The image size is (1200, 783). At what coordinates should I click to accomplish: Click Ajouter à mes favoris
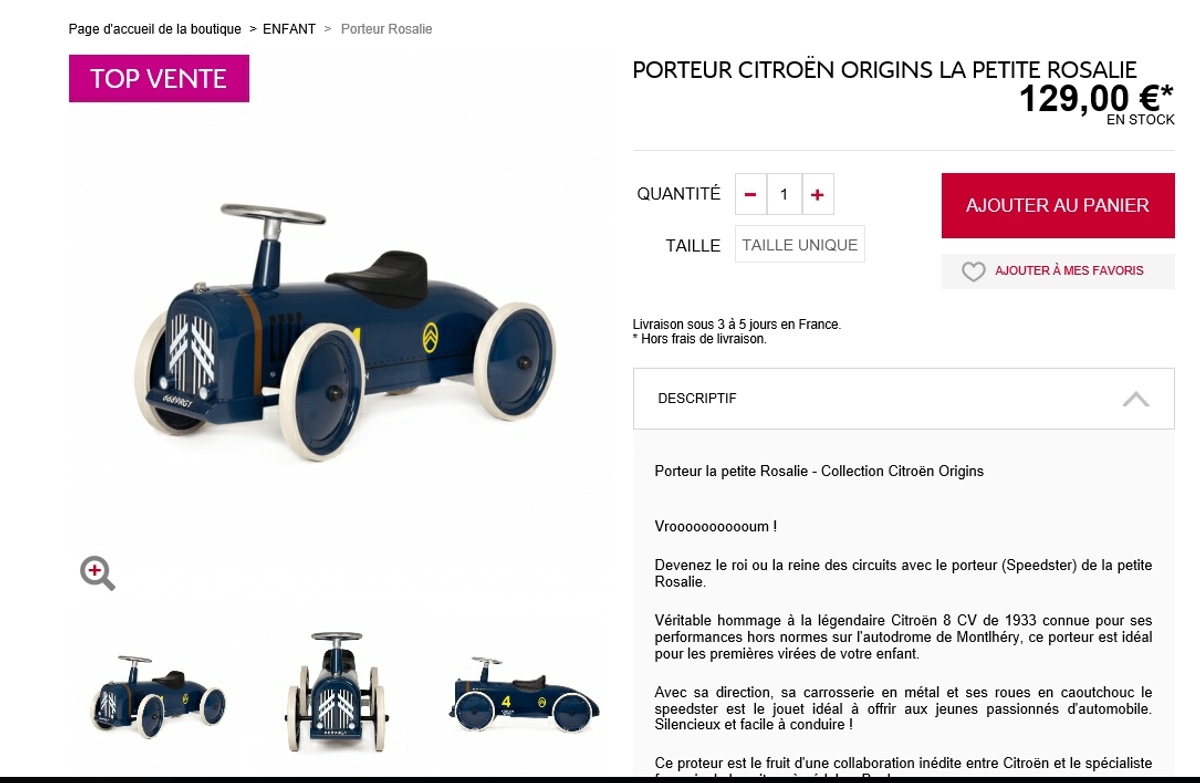pos(1069,271)
